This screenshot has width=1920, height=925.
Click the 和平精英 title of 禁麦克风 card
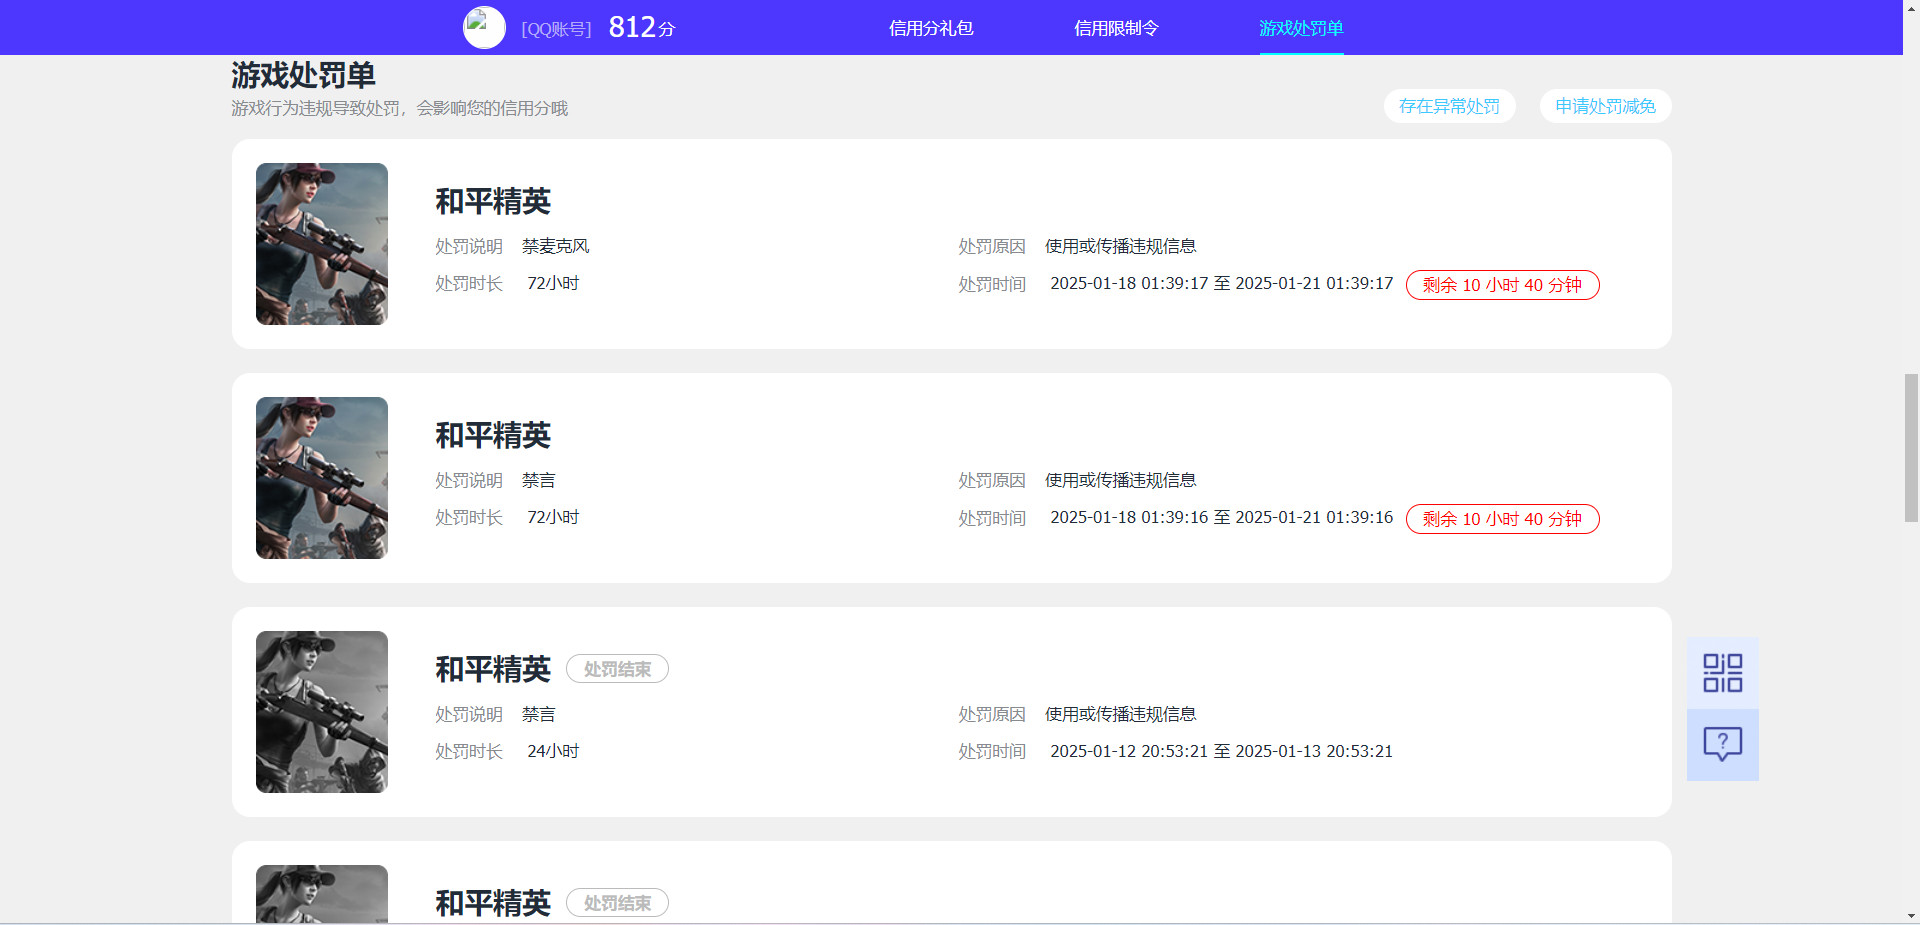(x=493, y=202)
